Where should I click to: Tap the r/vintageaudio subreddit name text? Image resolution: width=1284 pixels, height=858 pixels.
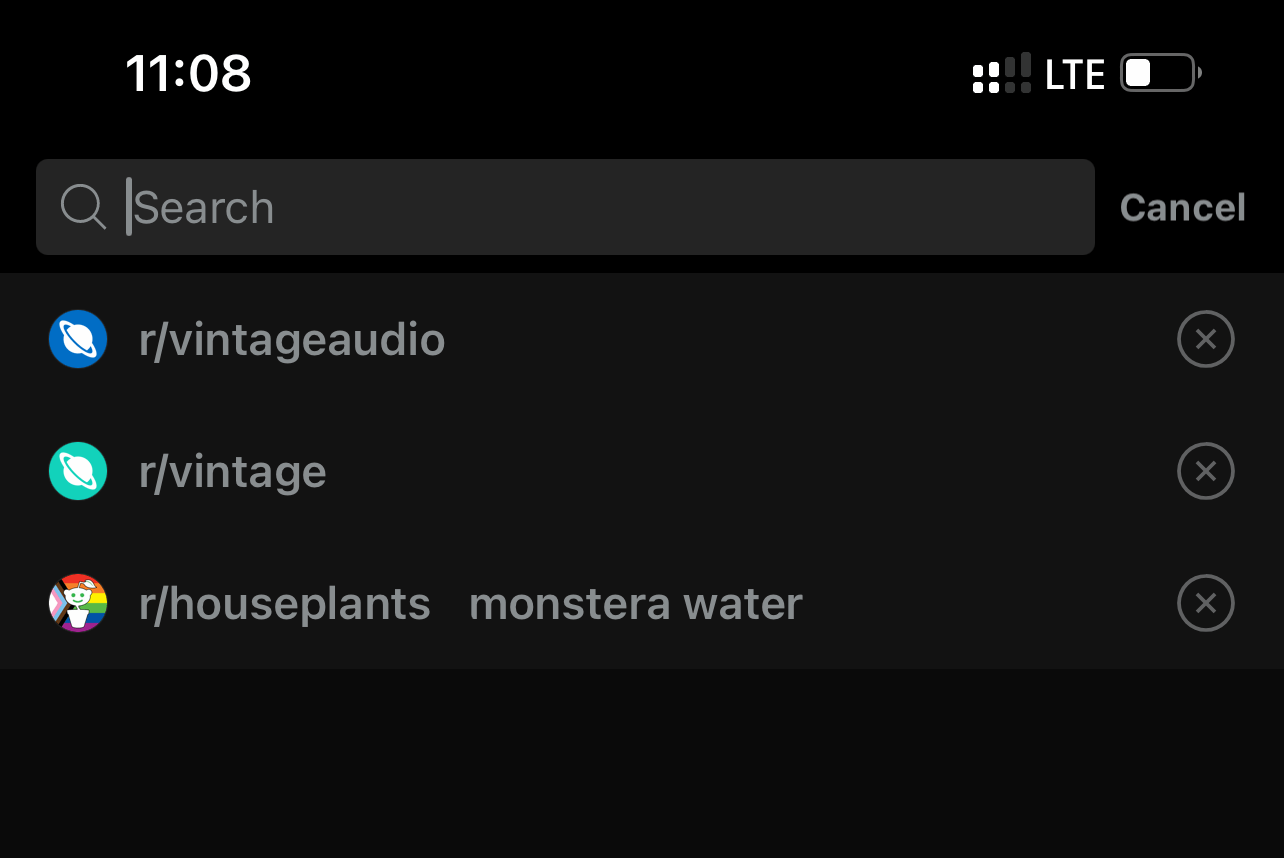293,339
